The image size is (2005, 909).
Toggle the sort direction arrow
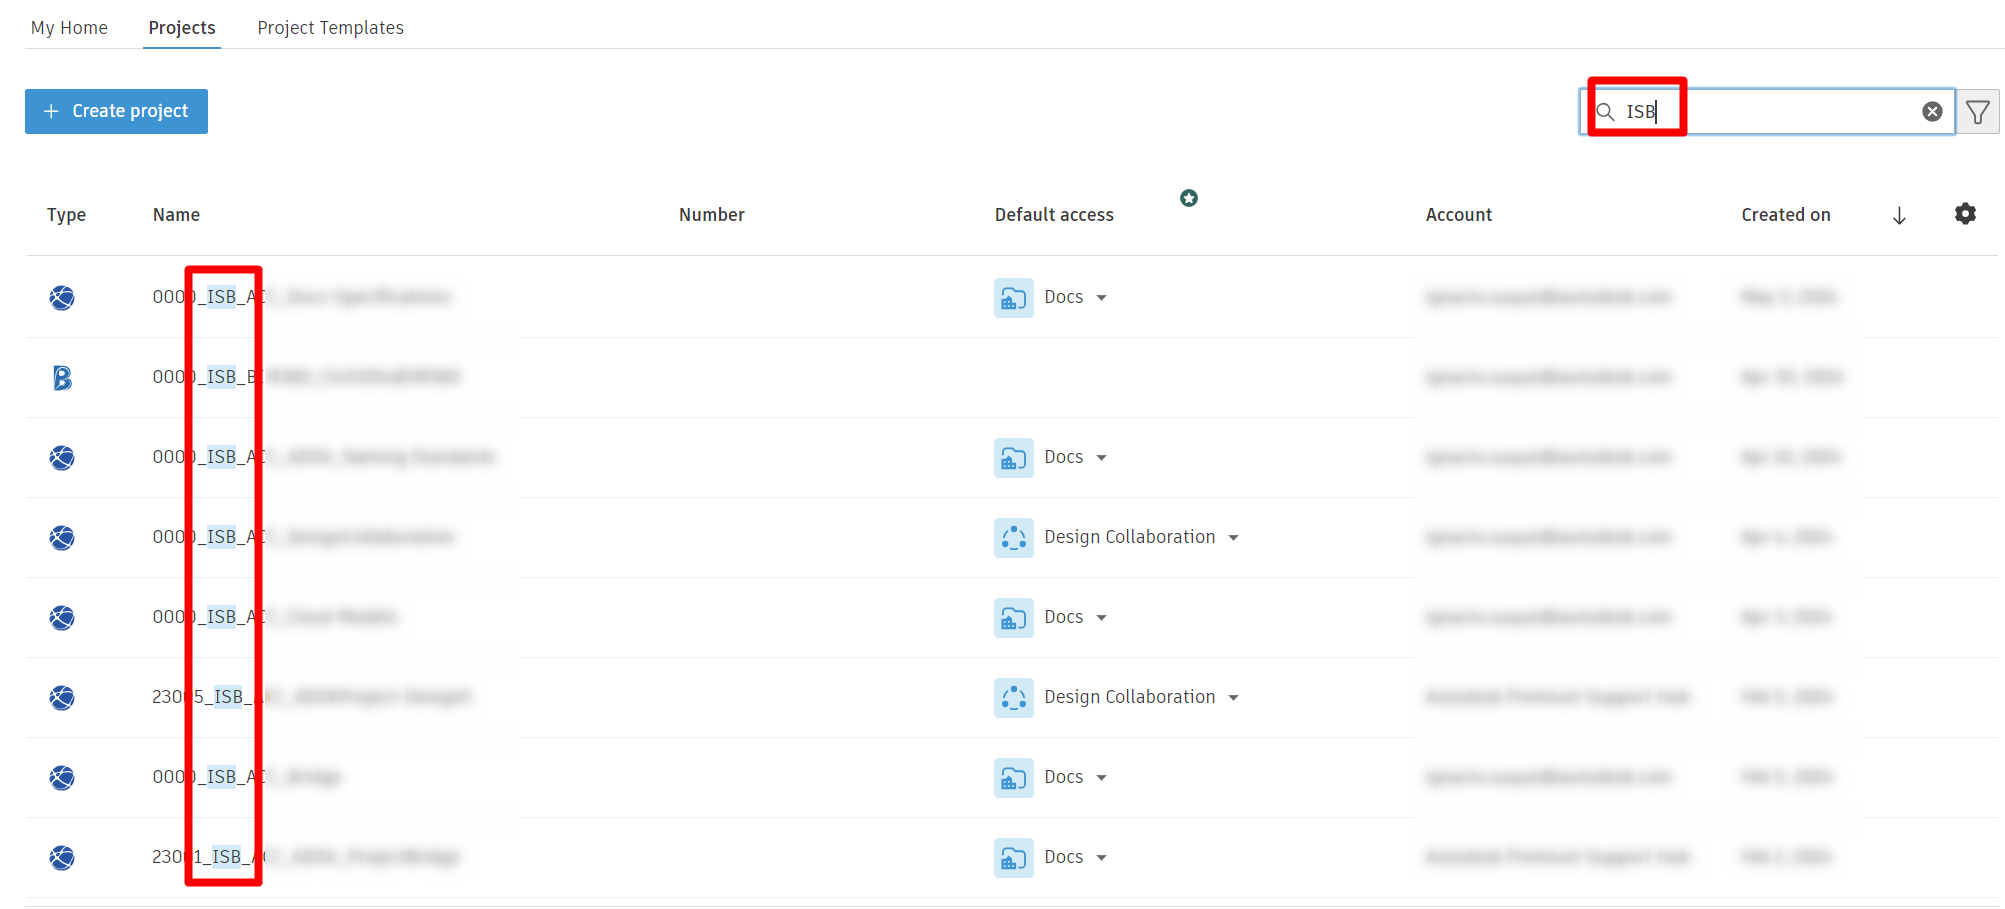(x=1899, y=214)
